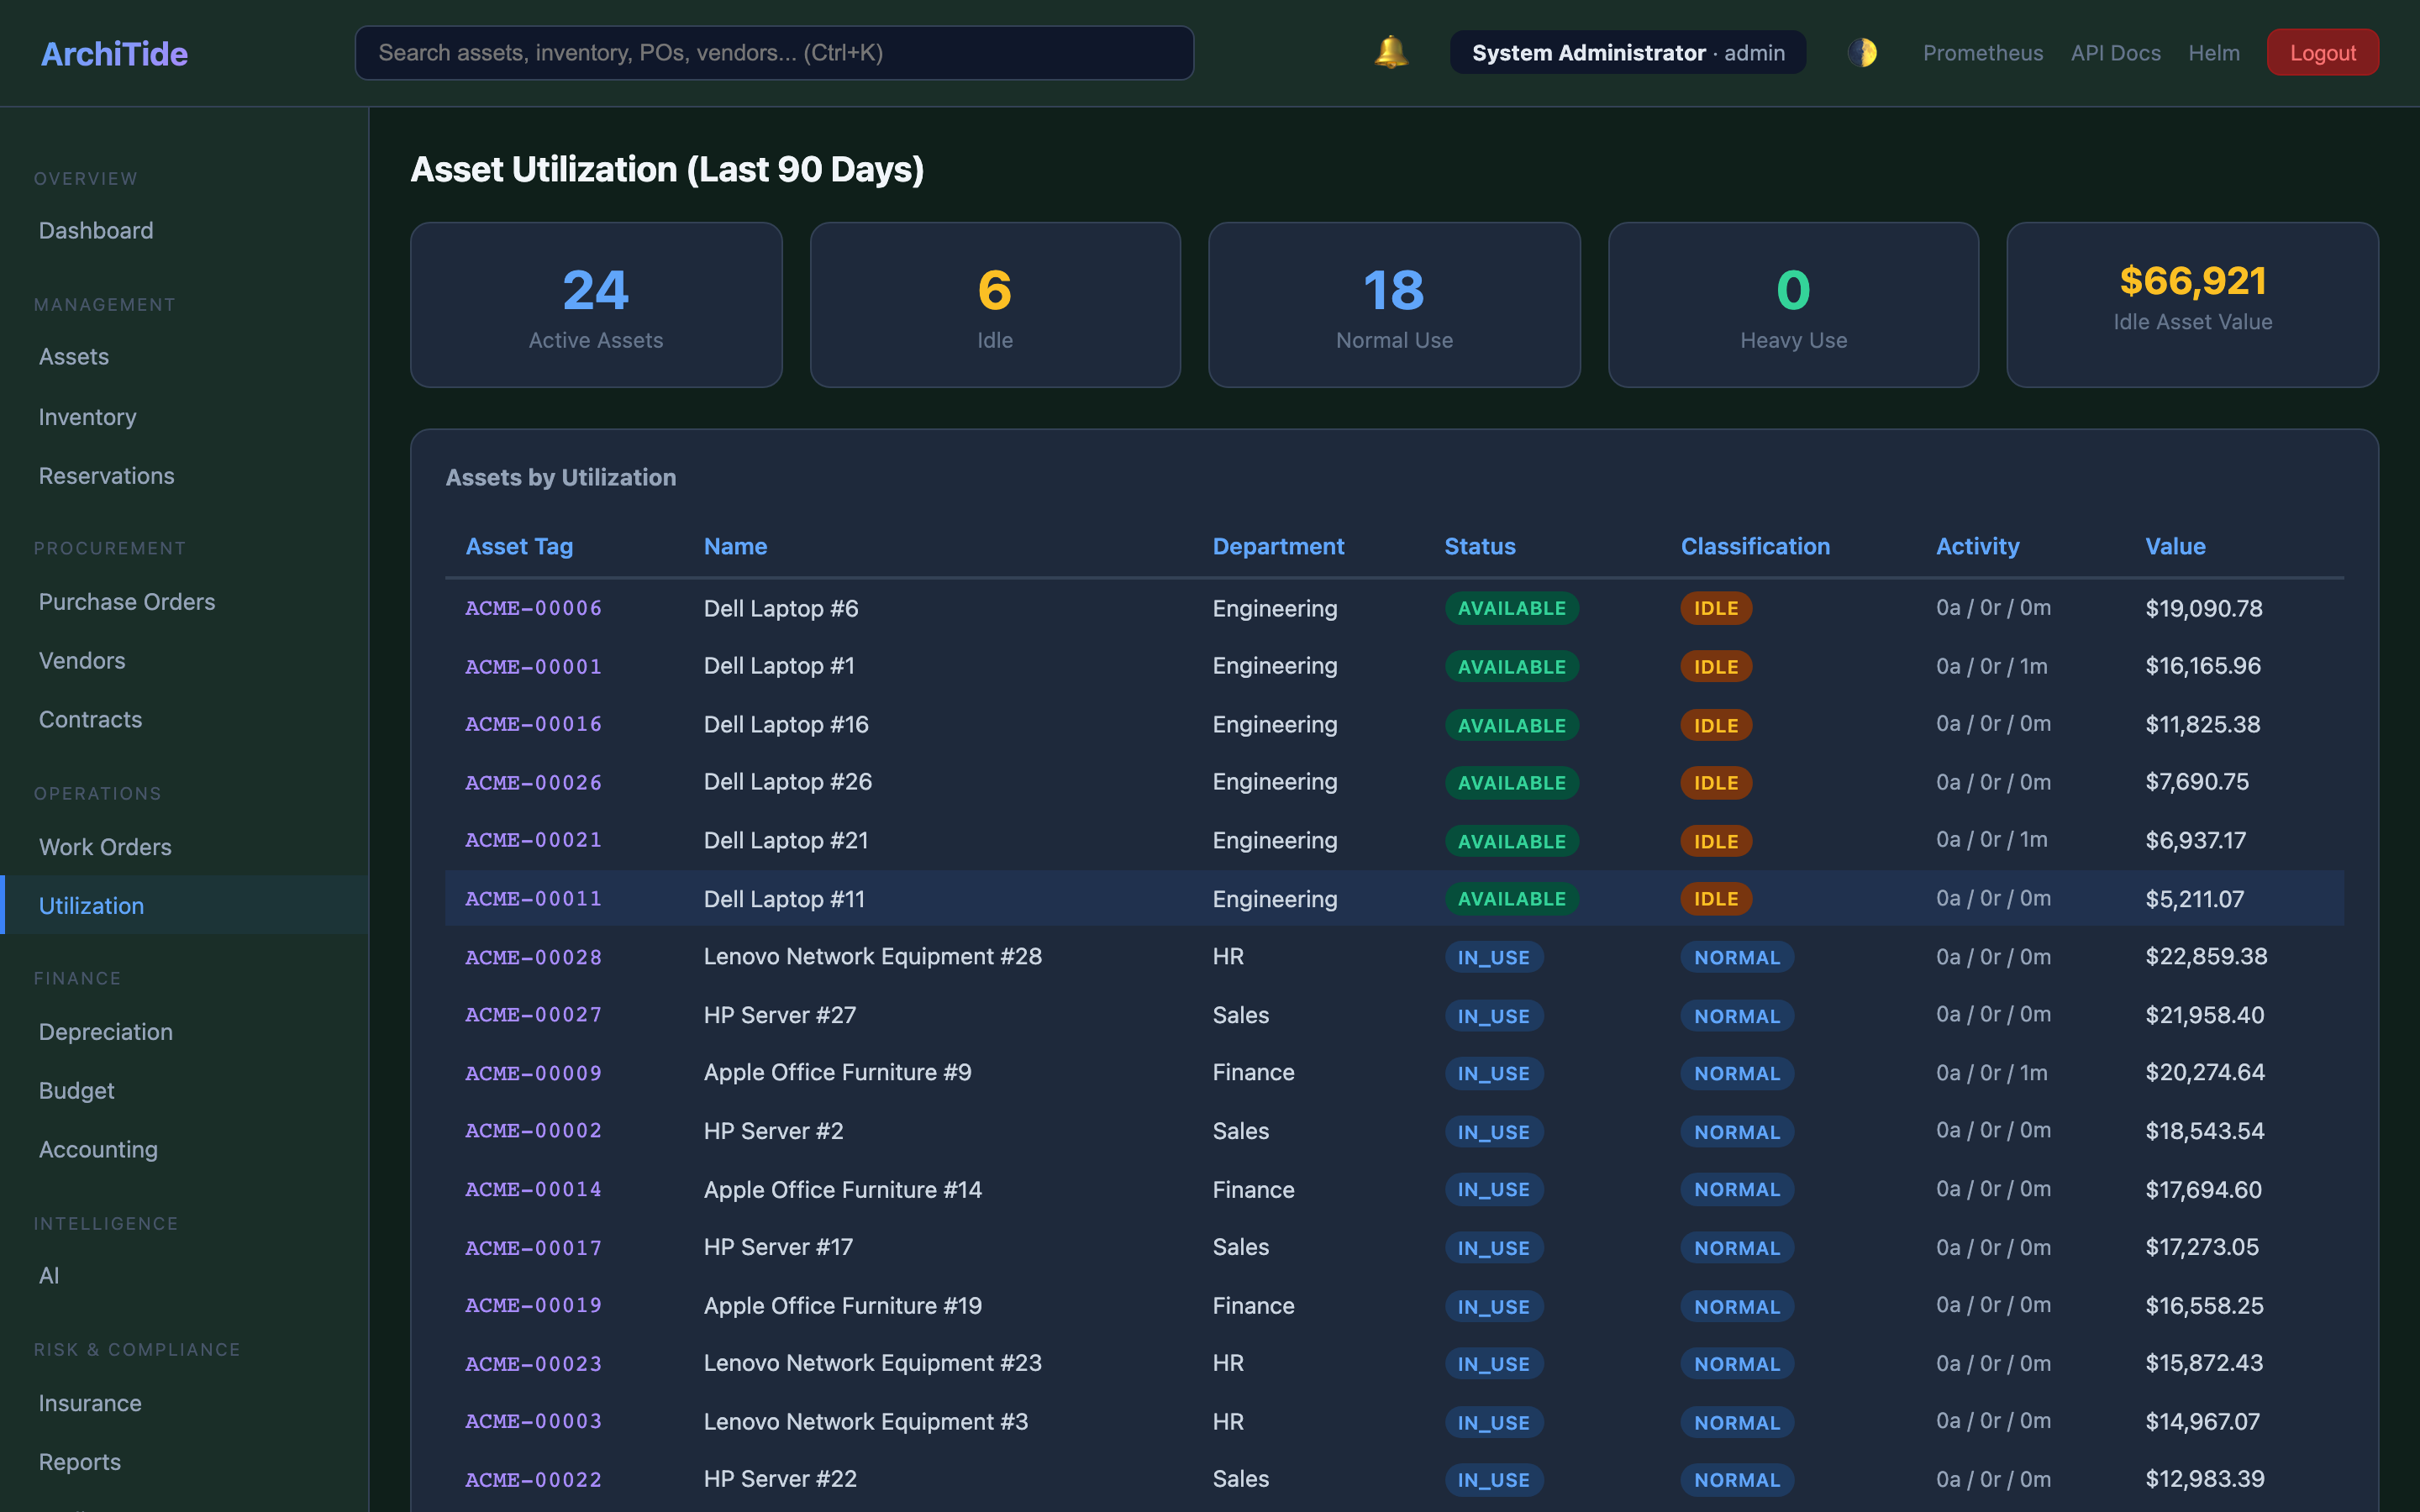Image resolution: width=2420 pixels, height=1512 pixels.
Task: Open Reports under Risk & Compliance
Action: click(79, 1461)
